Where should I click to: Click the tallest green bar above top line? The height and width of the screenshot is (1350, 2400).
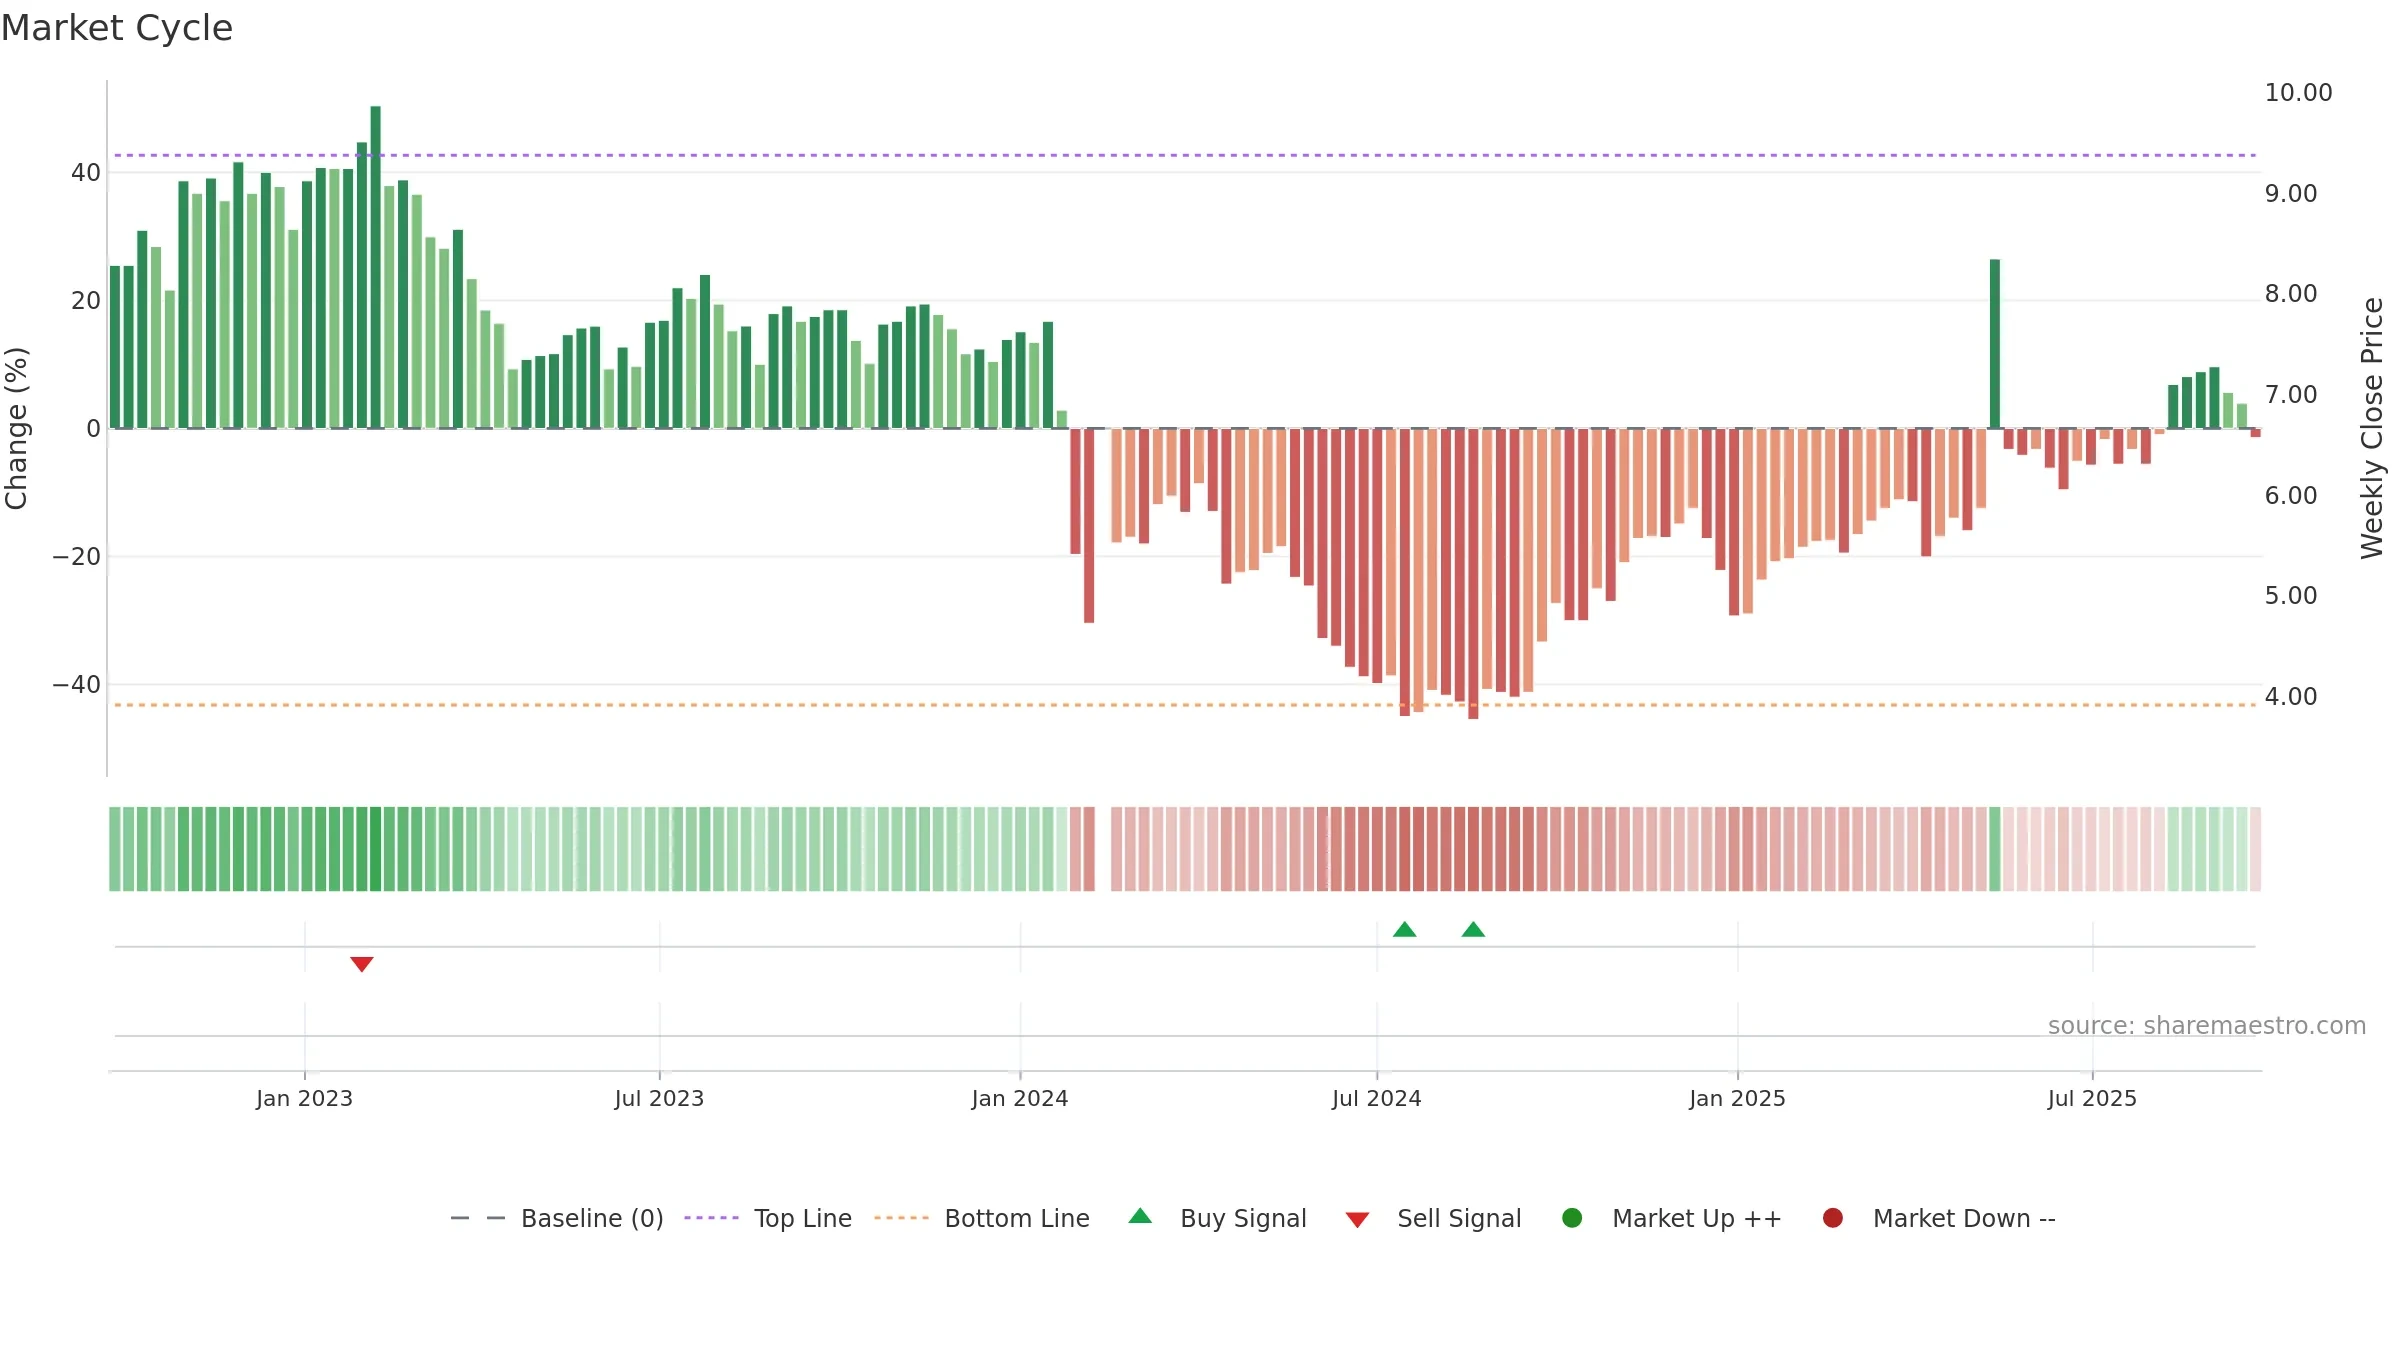[376, 267]
